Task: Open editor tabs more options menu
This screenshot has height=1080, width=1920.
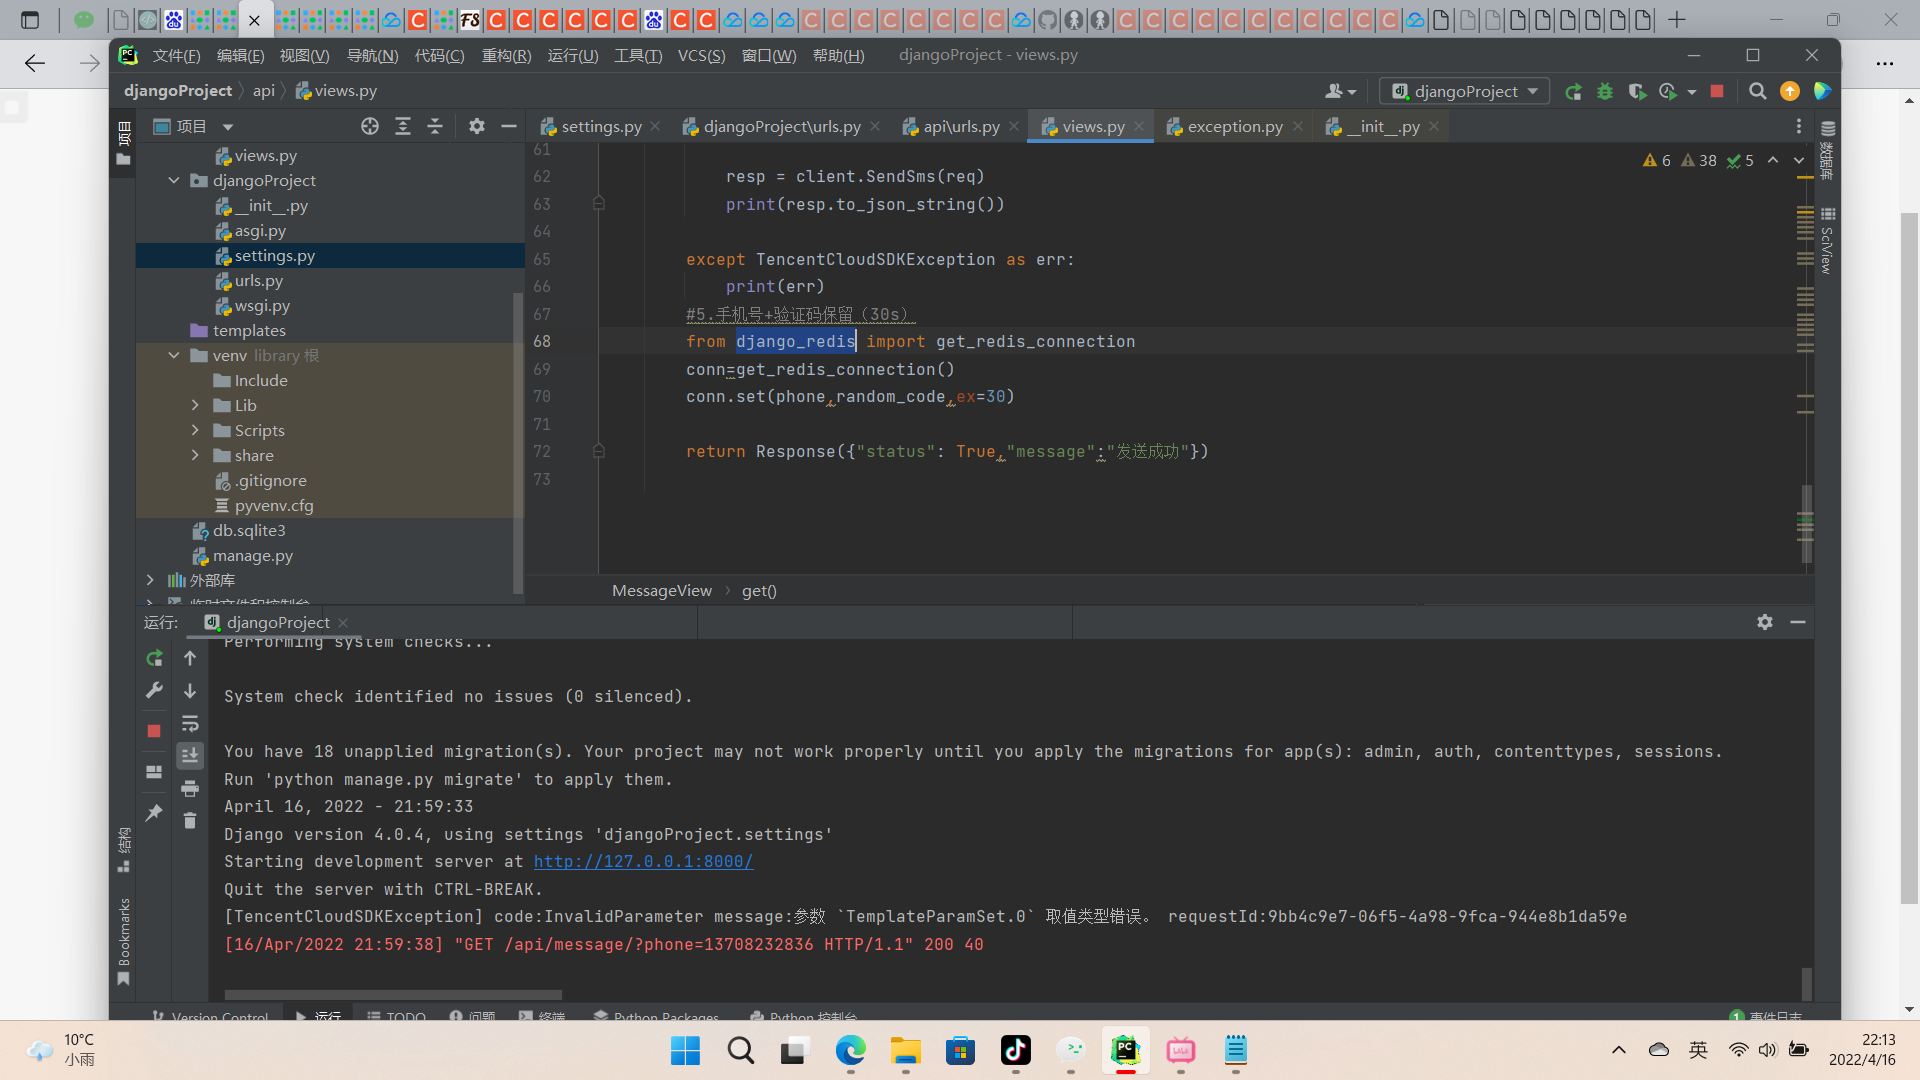Action: pos(1798,126)
